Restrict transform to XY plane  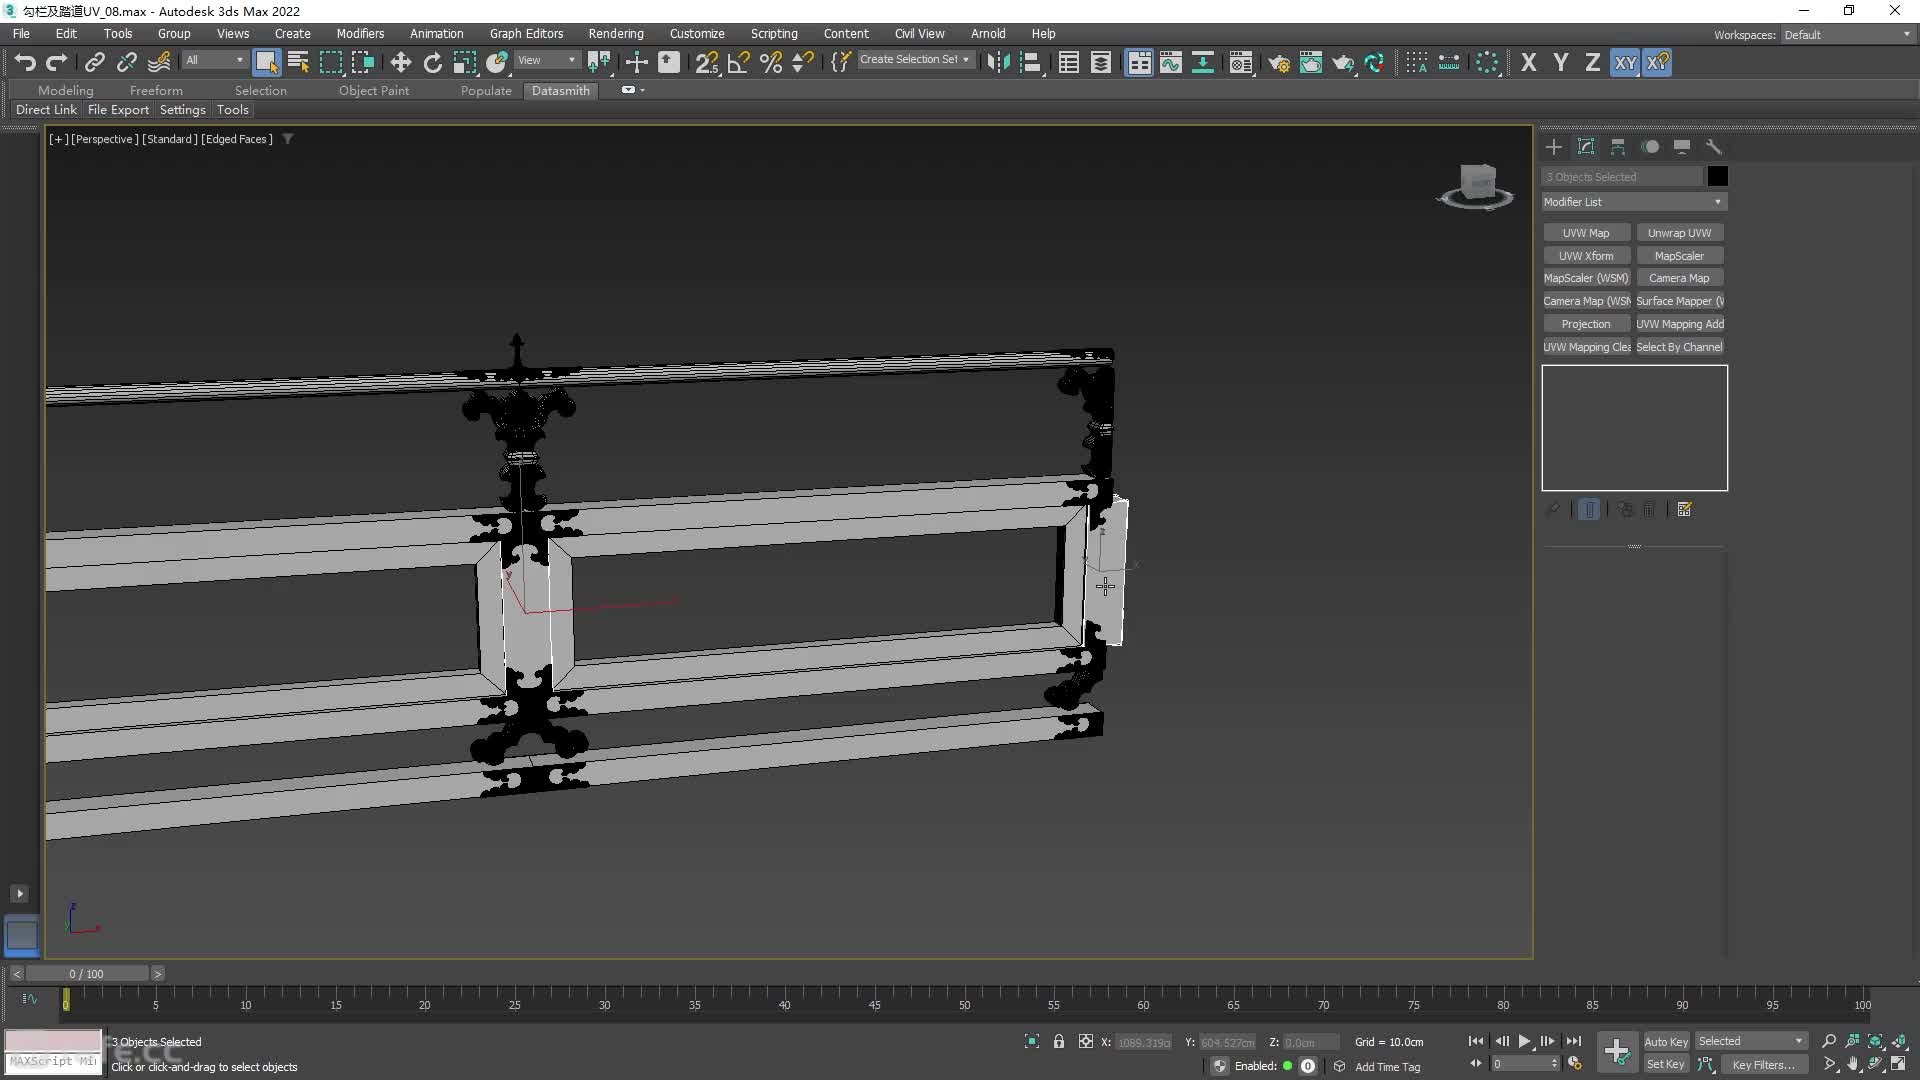click(x=1625, y=62)
